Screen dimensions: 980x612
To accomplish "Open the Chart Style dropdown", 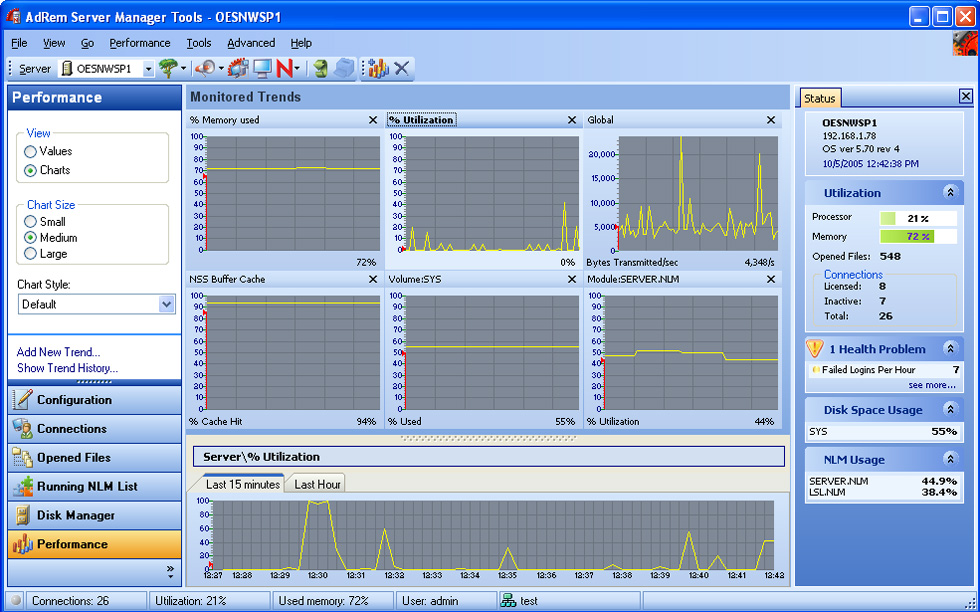I will pyautogui.click(x=166, y=304).
